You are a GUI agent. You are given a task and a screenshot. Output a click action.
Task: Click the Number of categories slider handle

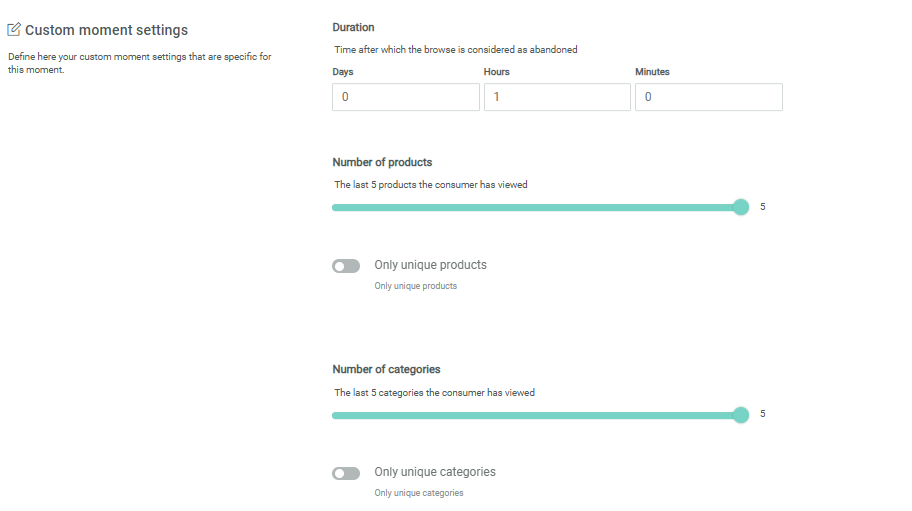[741, 415]
